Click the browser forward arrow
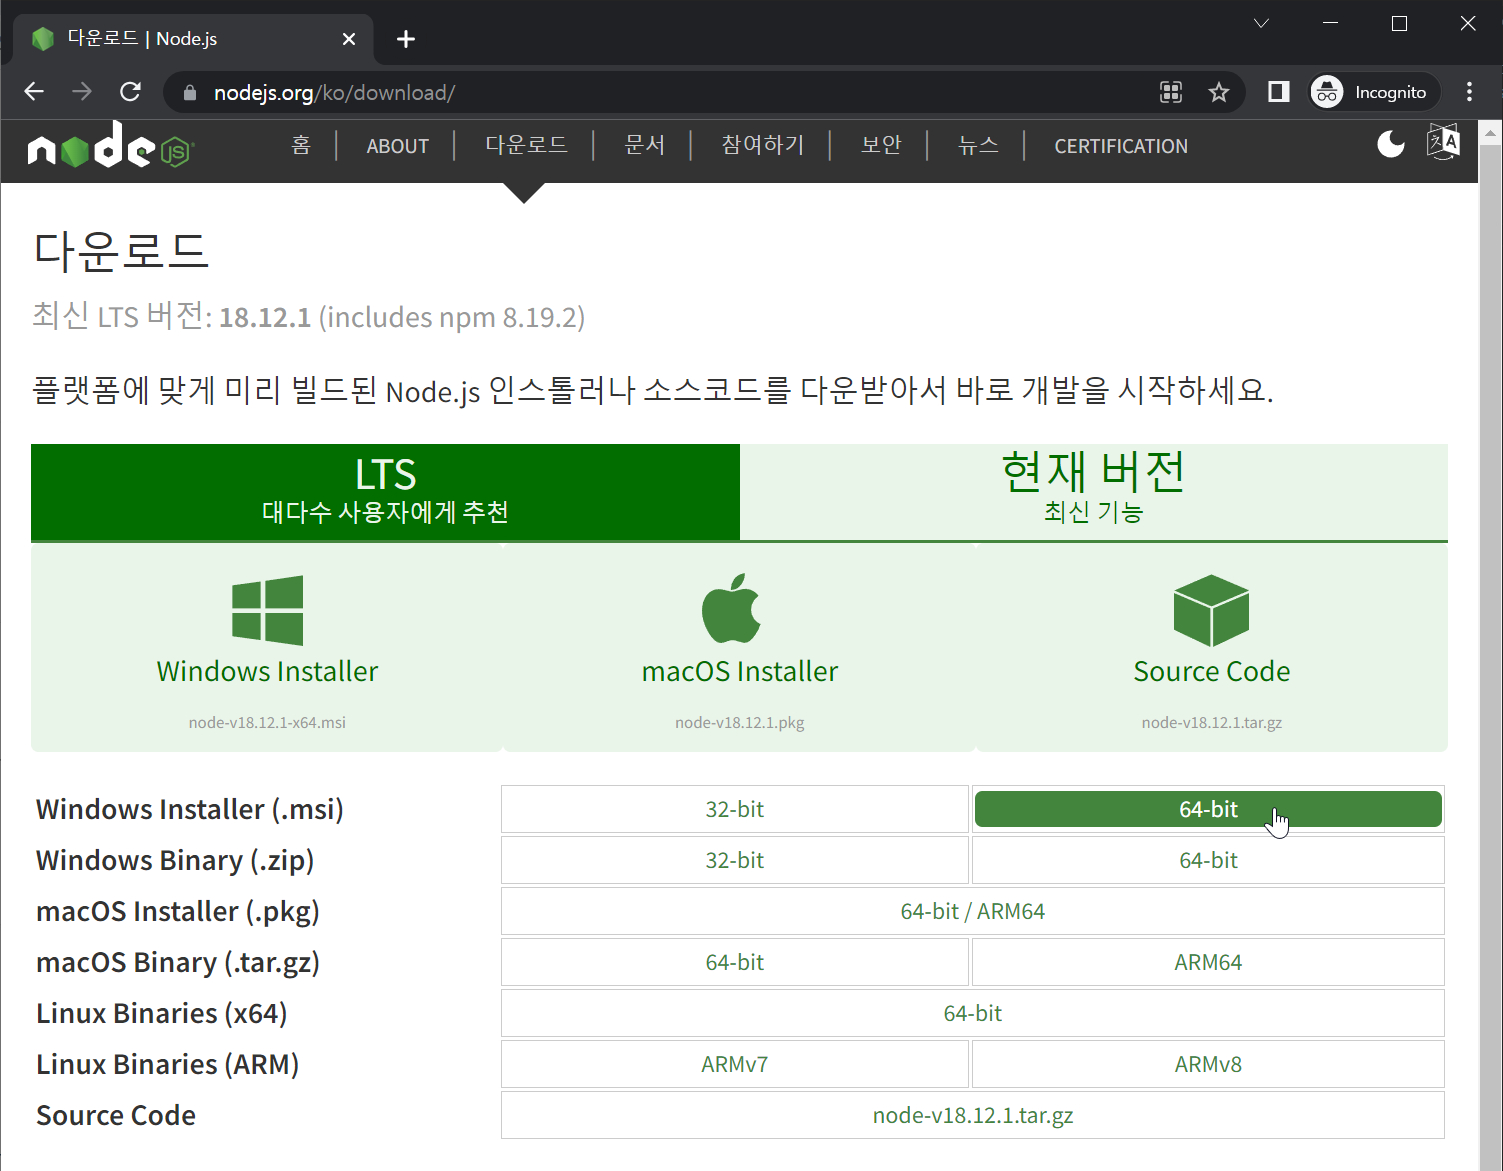 click(82, 92)
